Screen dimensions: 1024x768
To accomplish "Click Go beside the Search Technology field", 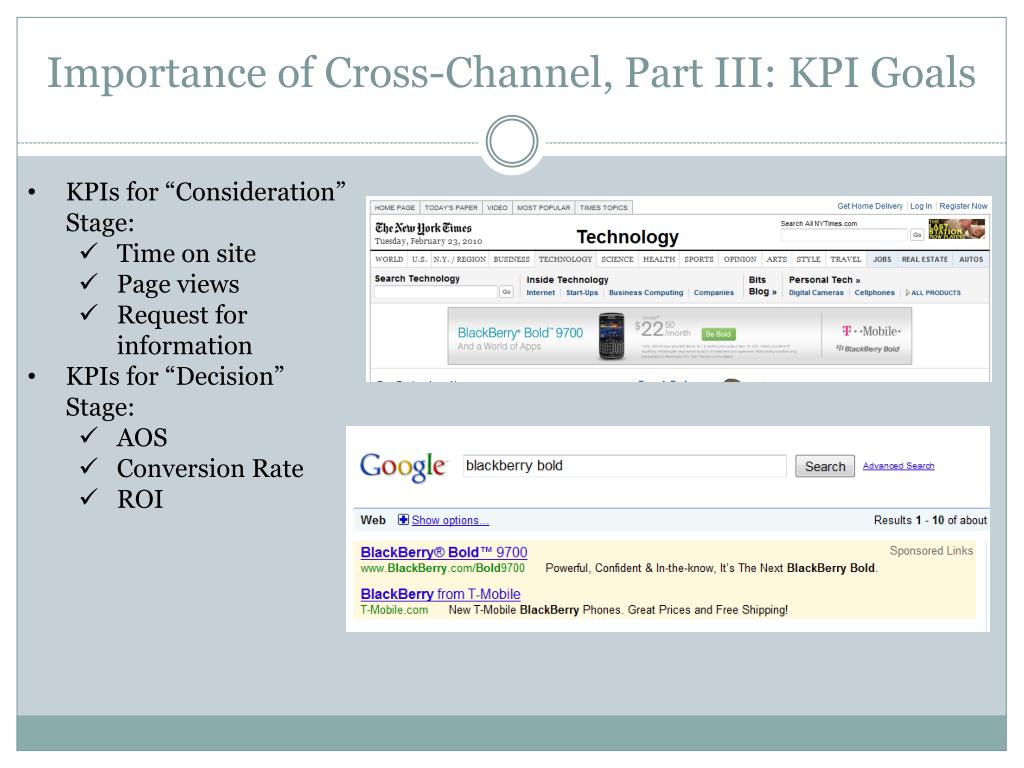I will (506, 292).
